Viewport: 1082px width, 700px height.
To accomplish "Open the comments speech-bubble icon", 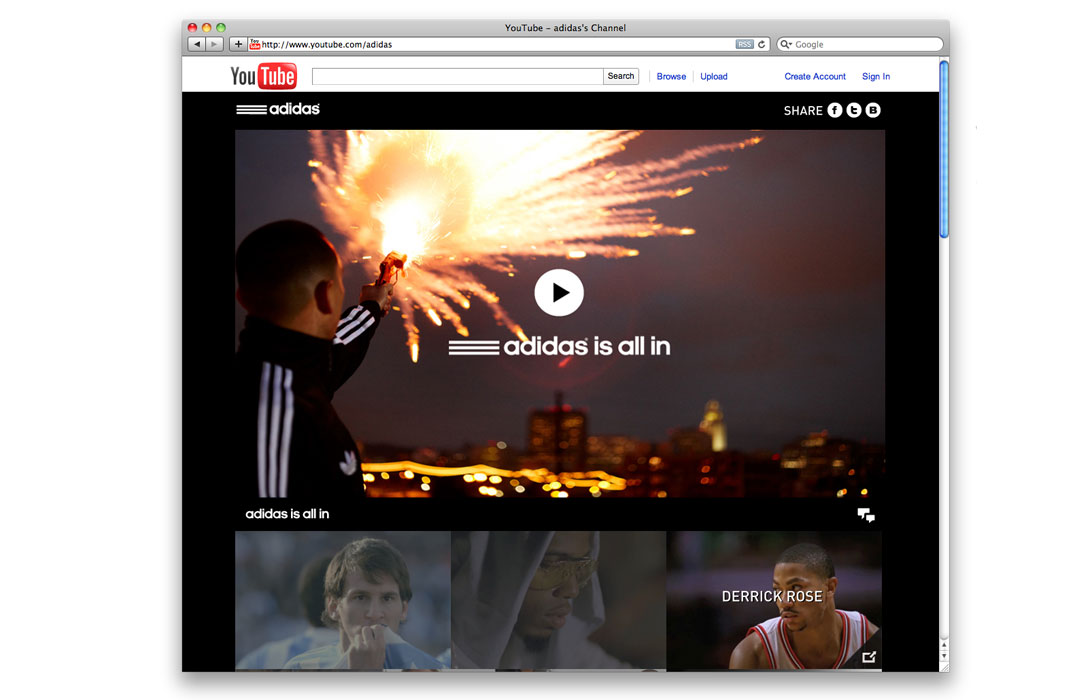I will coord(866,515).
